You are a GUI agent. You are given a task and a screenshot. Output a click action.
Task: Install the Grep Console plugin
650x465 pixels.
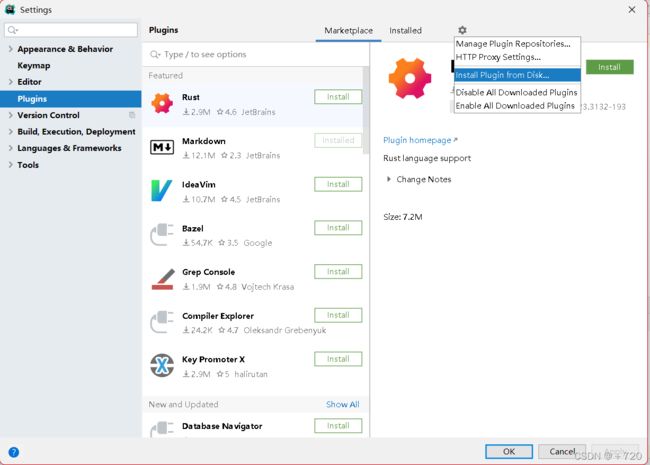pyautogui.click(x=338, y=272)
